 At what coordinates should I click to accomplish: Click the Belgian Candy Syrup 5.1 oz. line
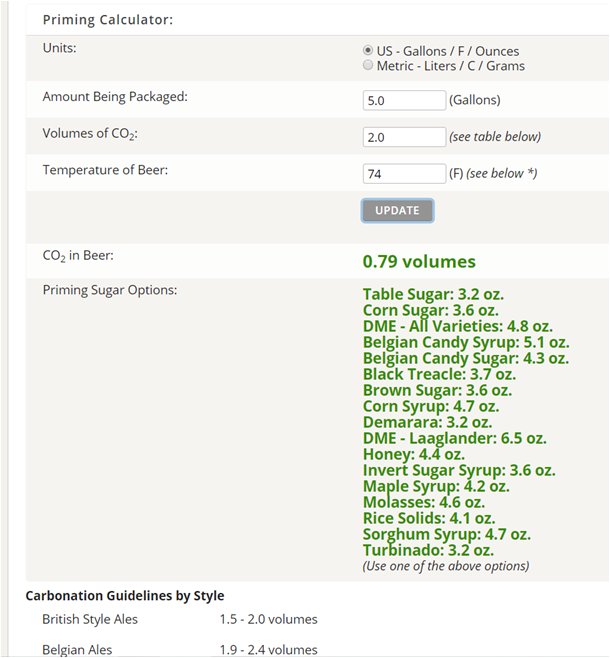466,342
